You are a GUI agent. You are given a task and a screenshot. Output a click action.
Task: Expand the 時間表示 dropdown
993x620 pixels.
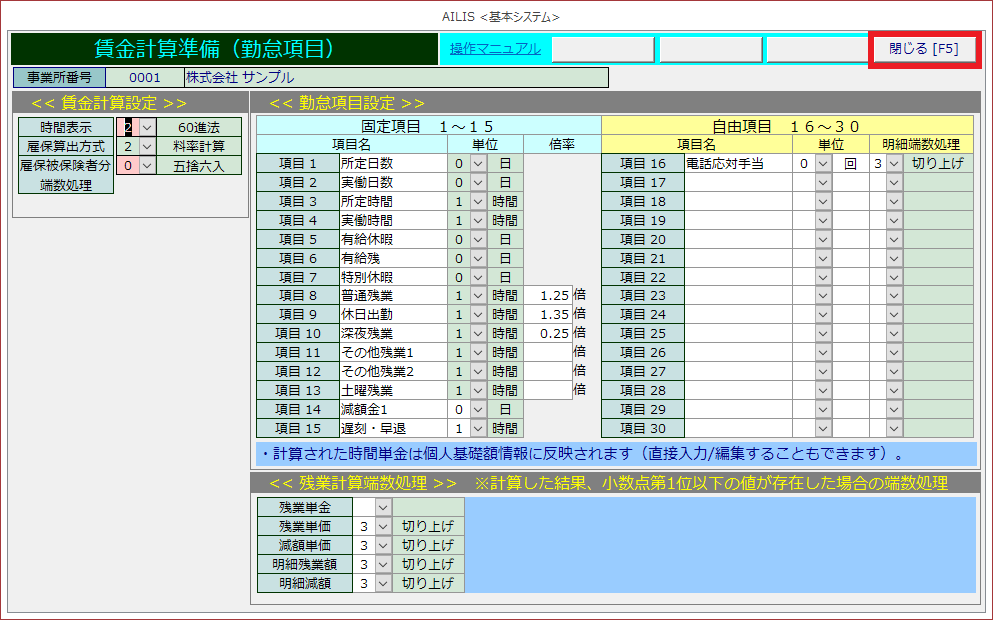point(147,127)
